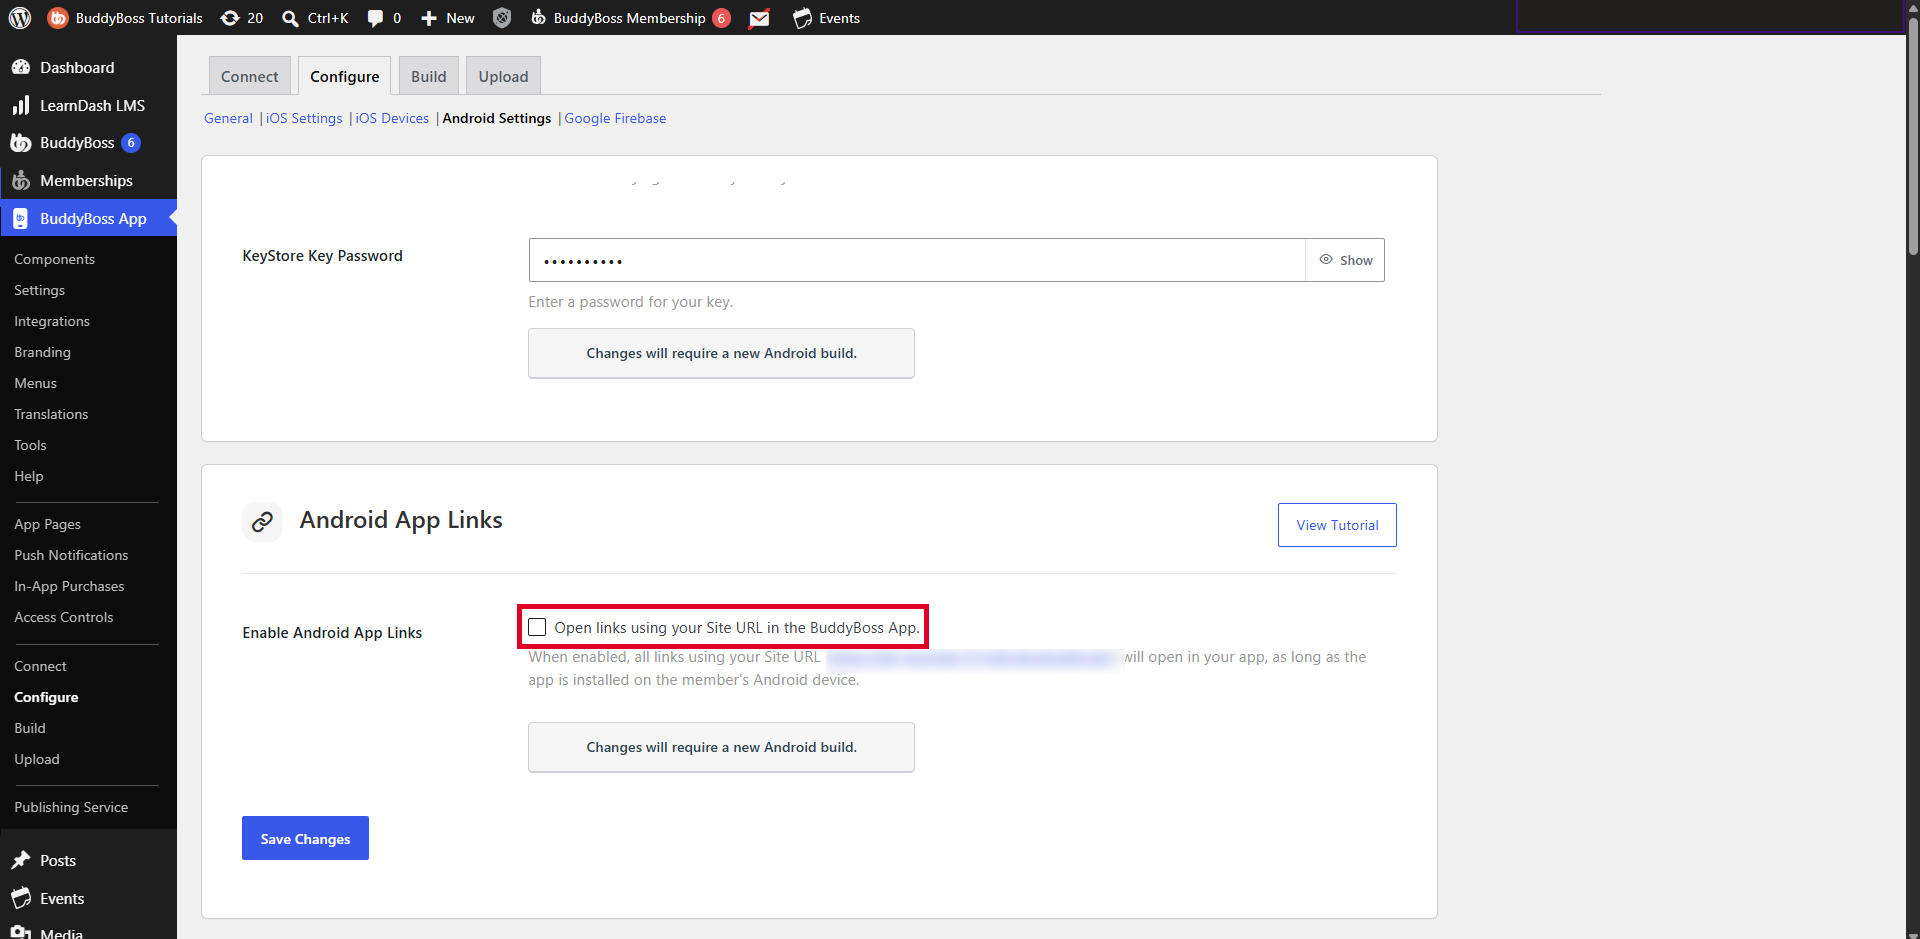The width and height of the screenshot is (1920, 939).
Task: Open the Events admin bar item
Action: point(826,18)
